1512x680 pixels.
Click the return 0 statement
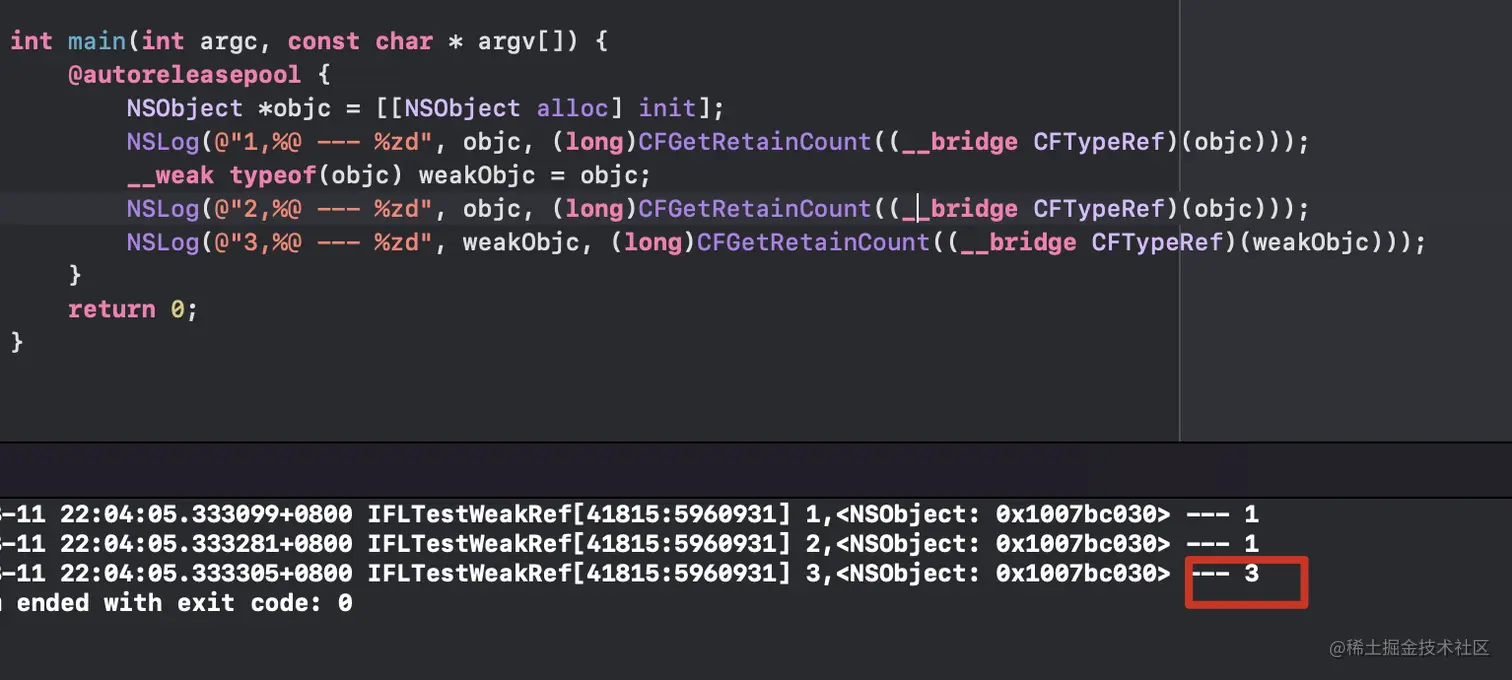tap(133, 309)
